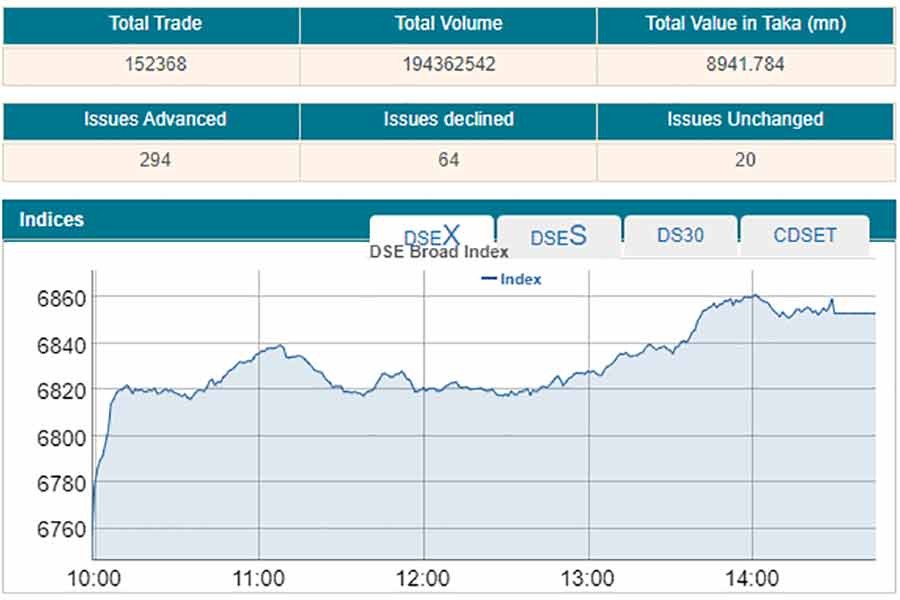Click the issues declined count 64
Viewport: 900px width, 600px height.
[x=448, y=160]
